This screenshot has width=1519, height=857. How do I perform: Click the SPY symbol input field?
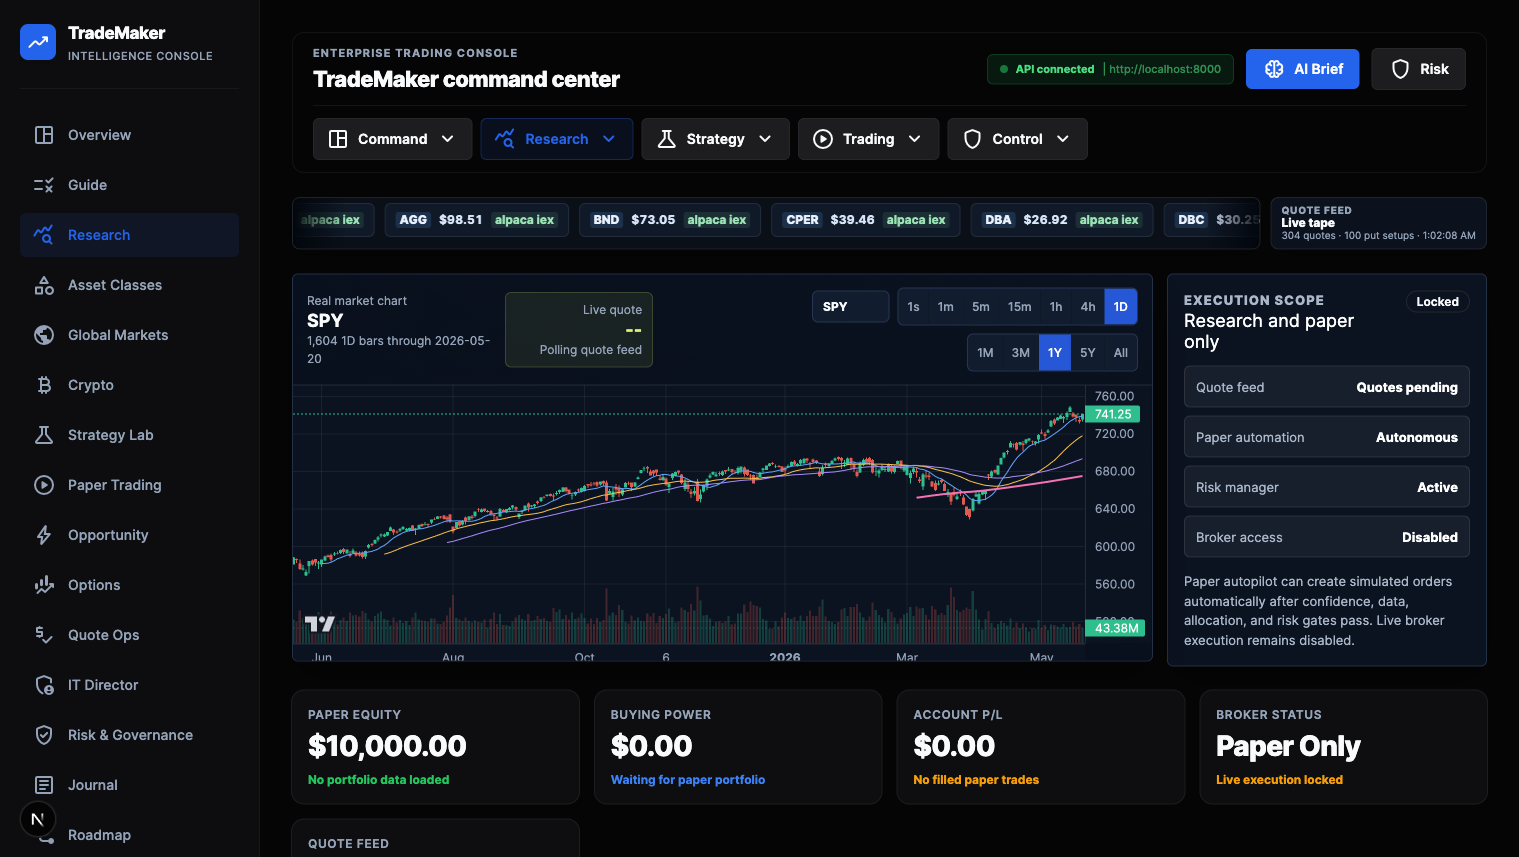pyautogui.click(x=850, y=307)
